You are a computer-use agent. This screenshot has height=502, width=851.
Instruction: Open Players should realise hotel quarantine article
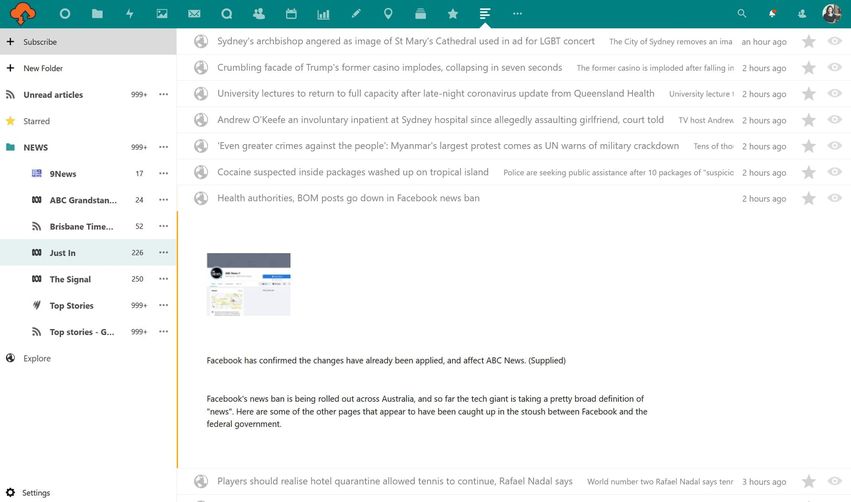(x=395, y=481)
